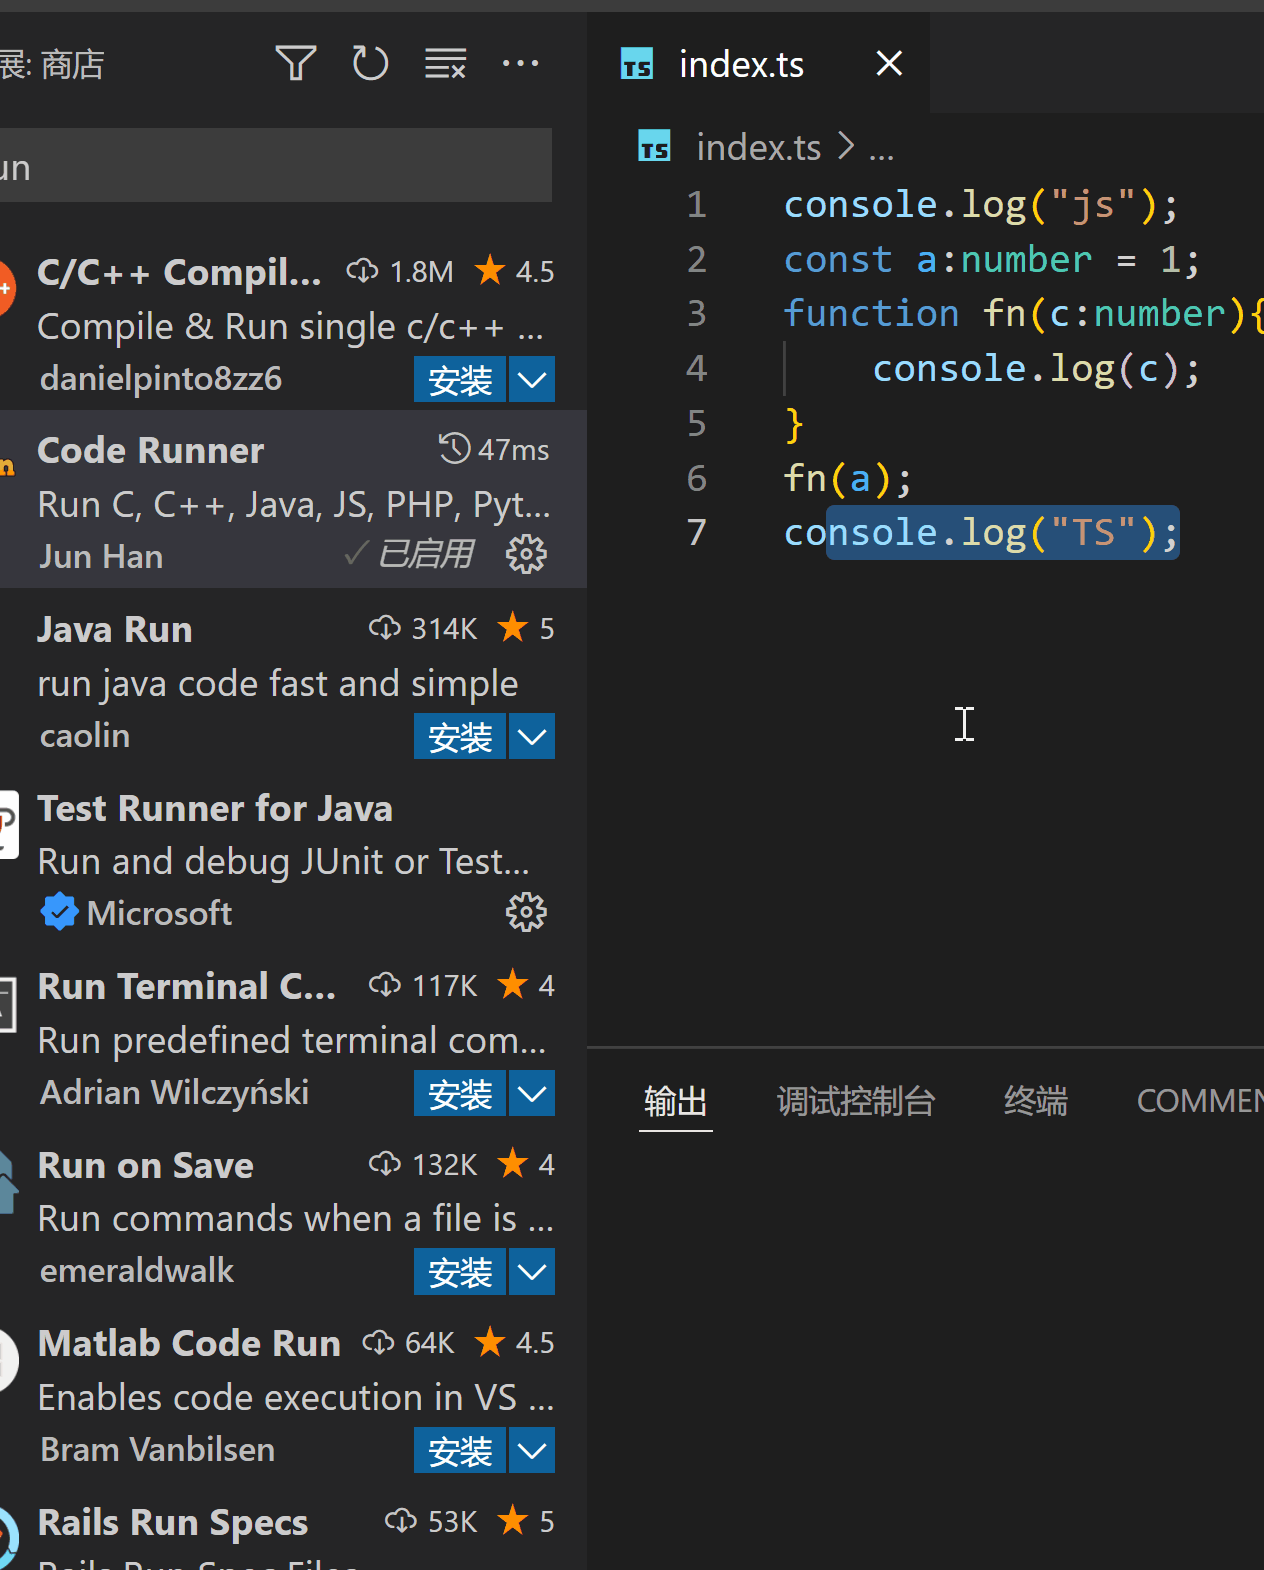Open the breadcrumb ellipsis segment
The height and width of the screenshot is (1570, 1264).
point(881,150)
